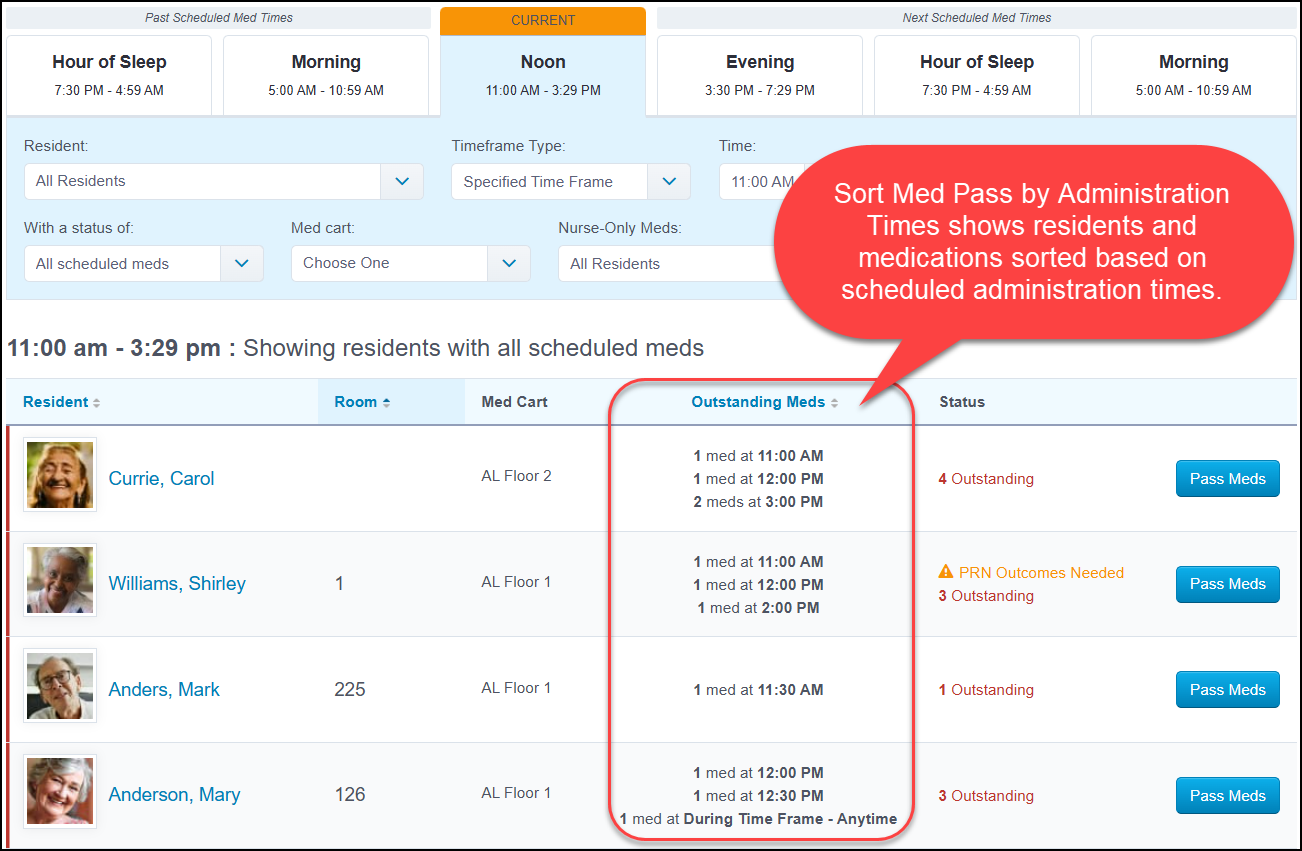The width and height of the screenshot is (1302, 851).
Task: Open the past Hour of Sleep med time tab
Action: coord(109,75)
